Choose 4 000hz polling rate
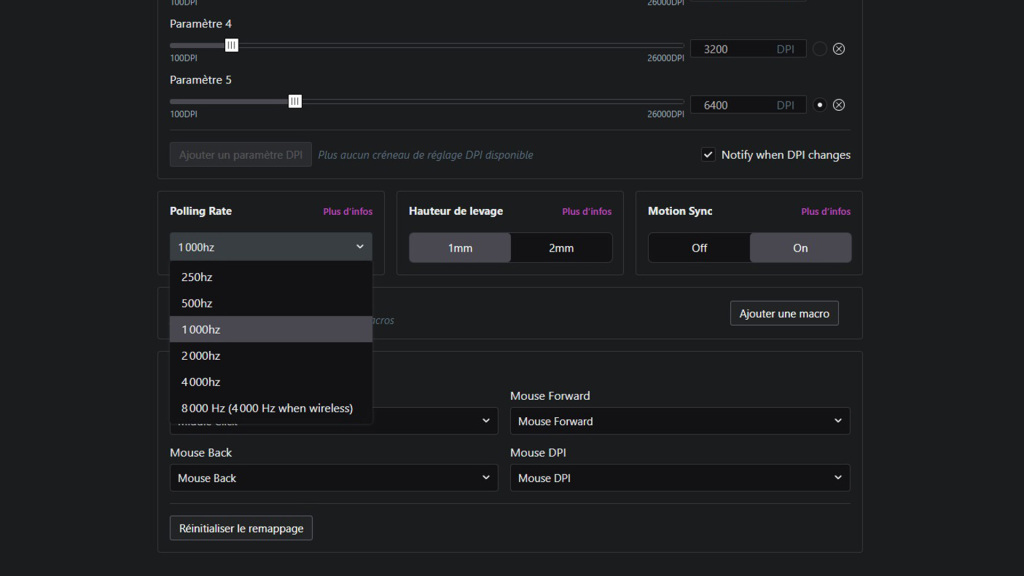The width and height of the screenshot is (1024, 576). 271,381
